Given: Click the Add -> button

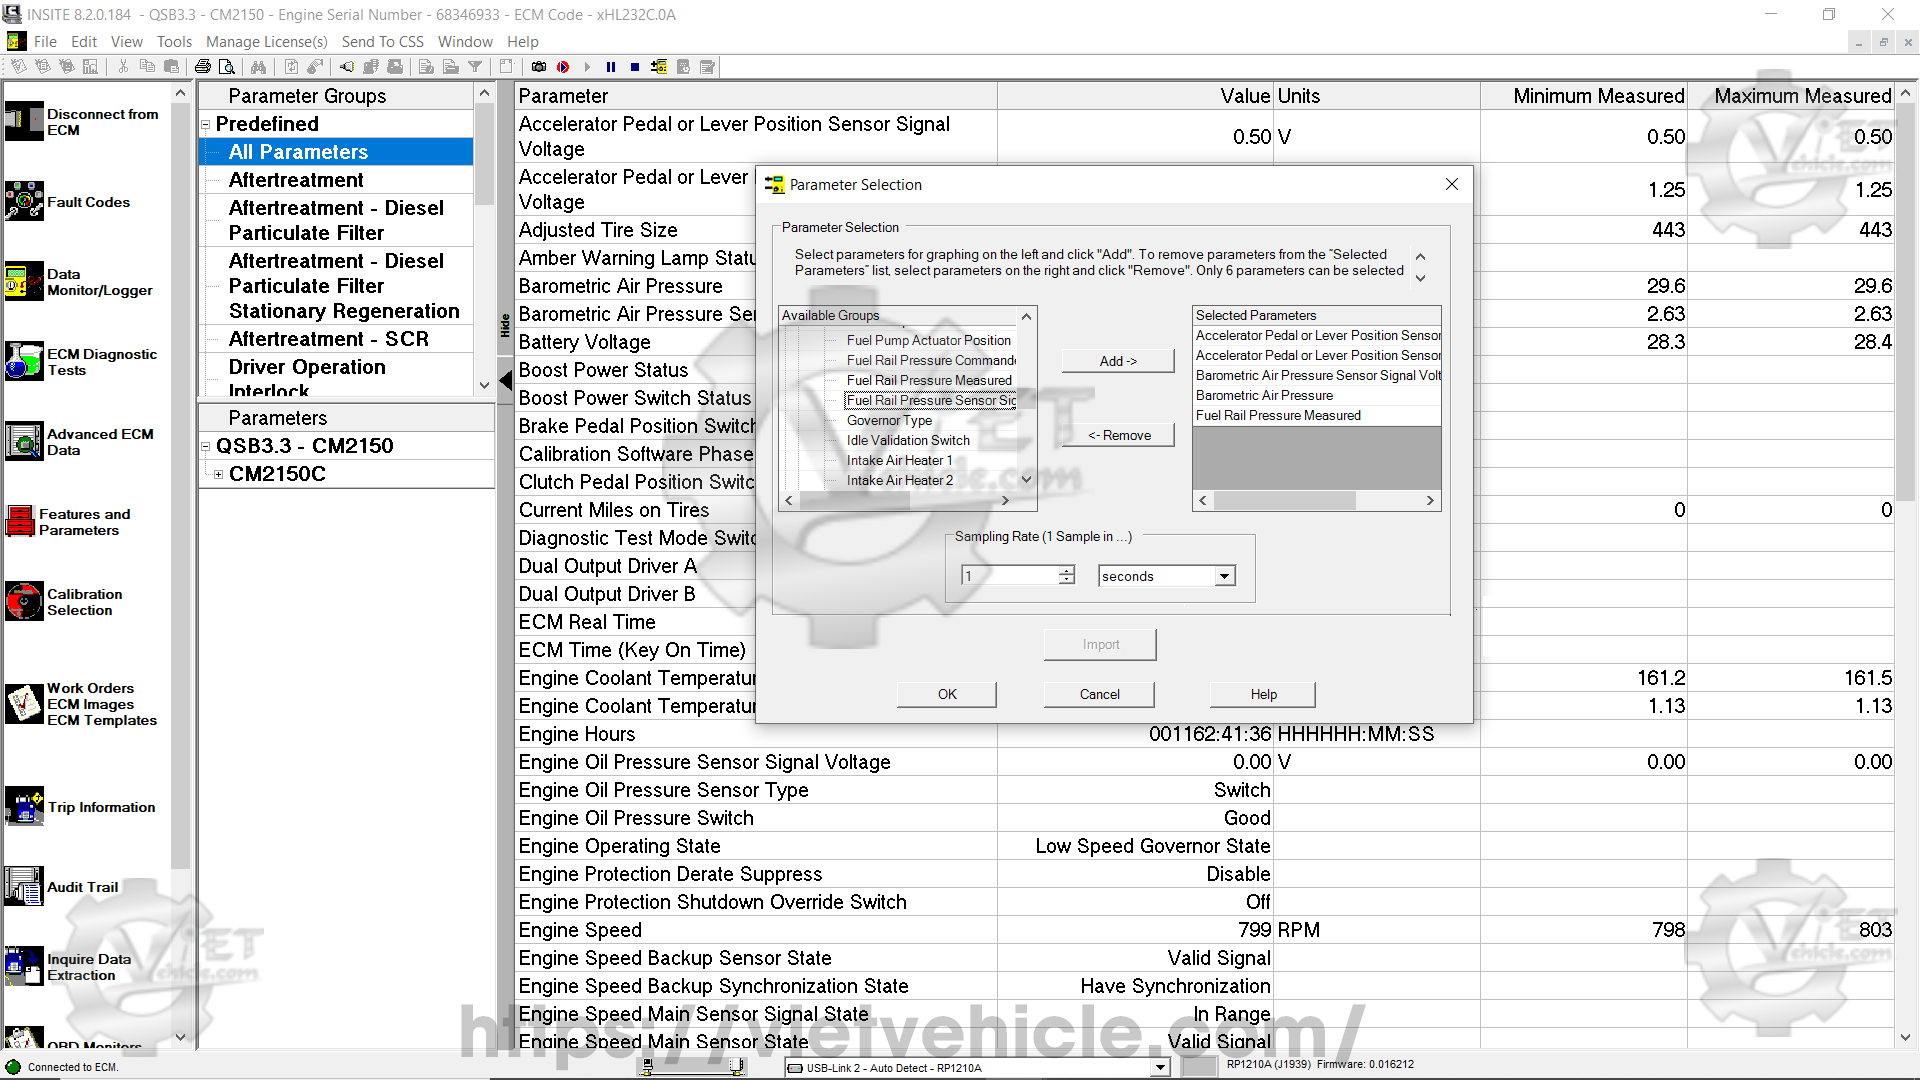Looking at the screenshot, I should (x=1117, y=361).
